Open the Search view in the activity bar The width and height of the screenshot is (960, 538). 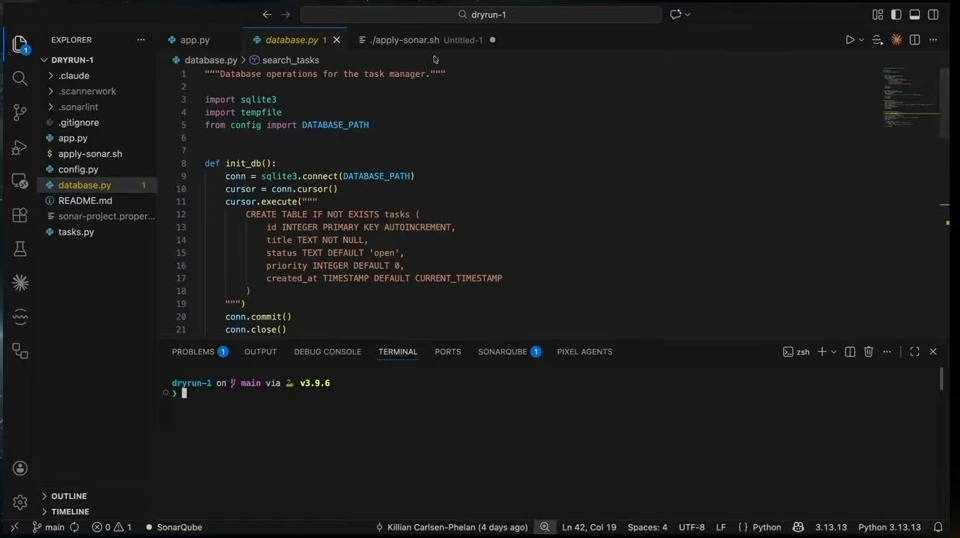20,78
